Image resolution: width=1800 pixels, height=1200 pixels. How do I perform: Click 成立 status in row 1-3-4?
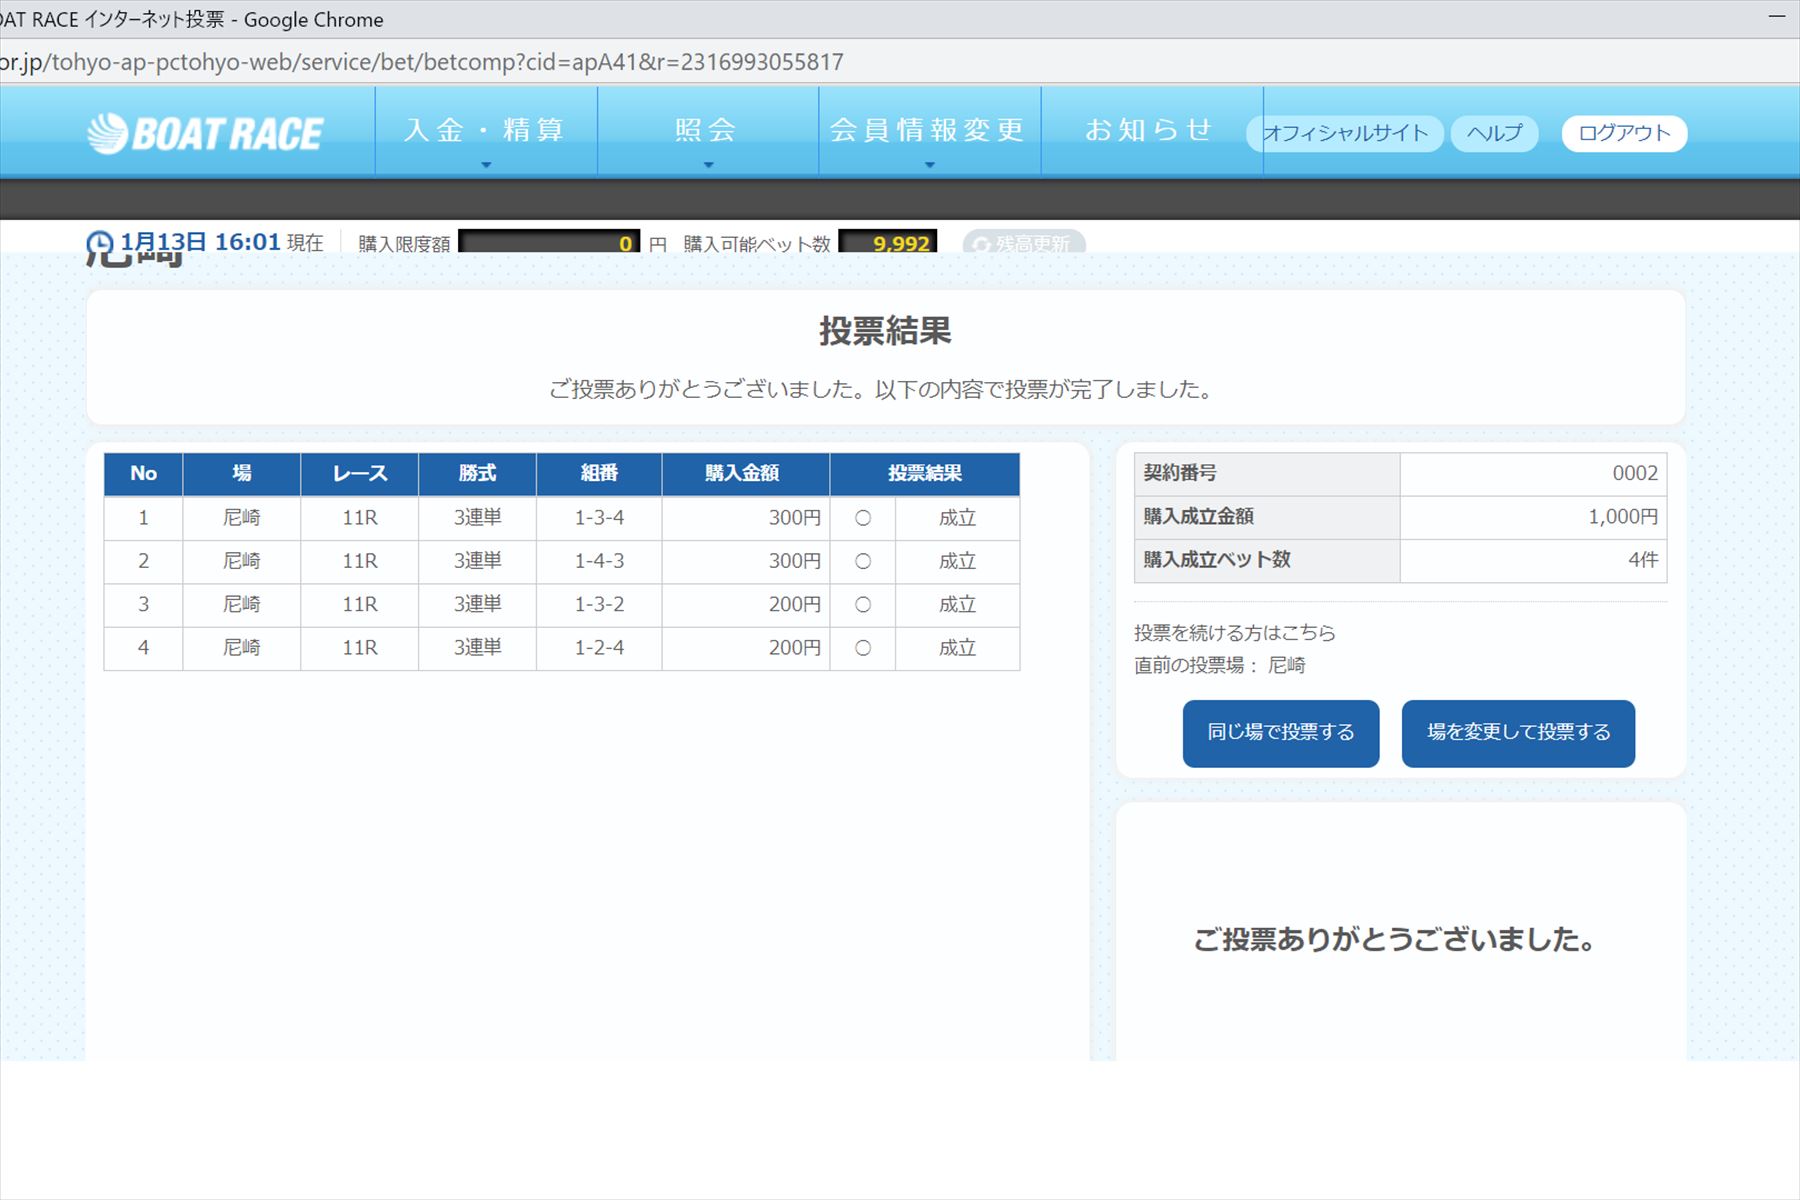click(957, 518)
